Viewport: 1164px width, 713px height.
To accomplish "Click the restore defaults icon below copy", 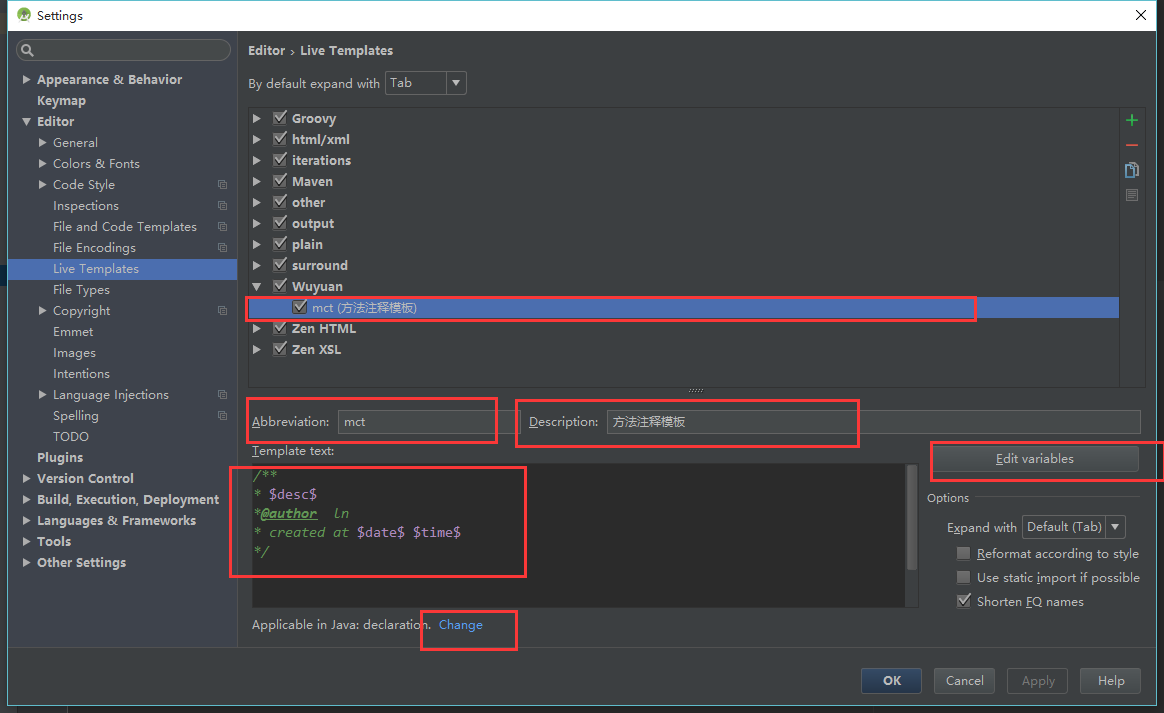I will [x=1131, y=195].
